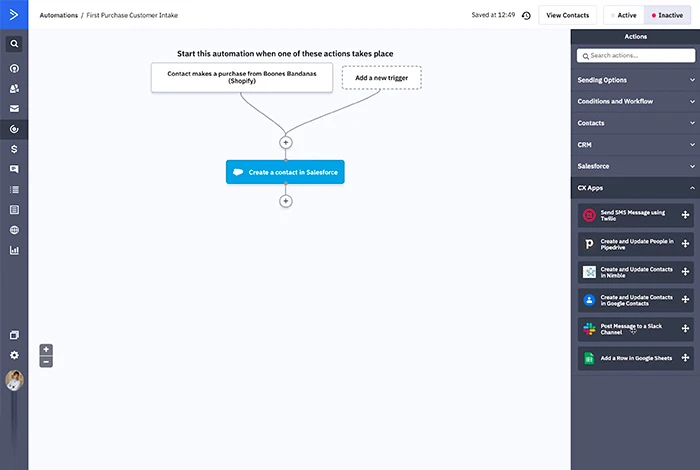Open the Shopify purchase trigger box

pos(242,77)
